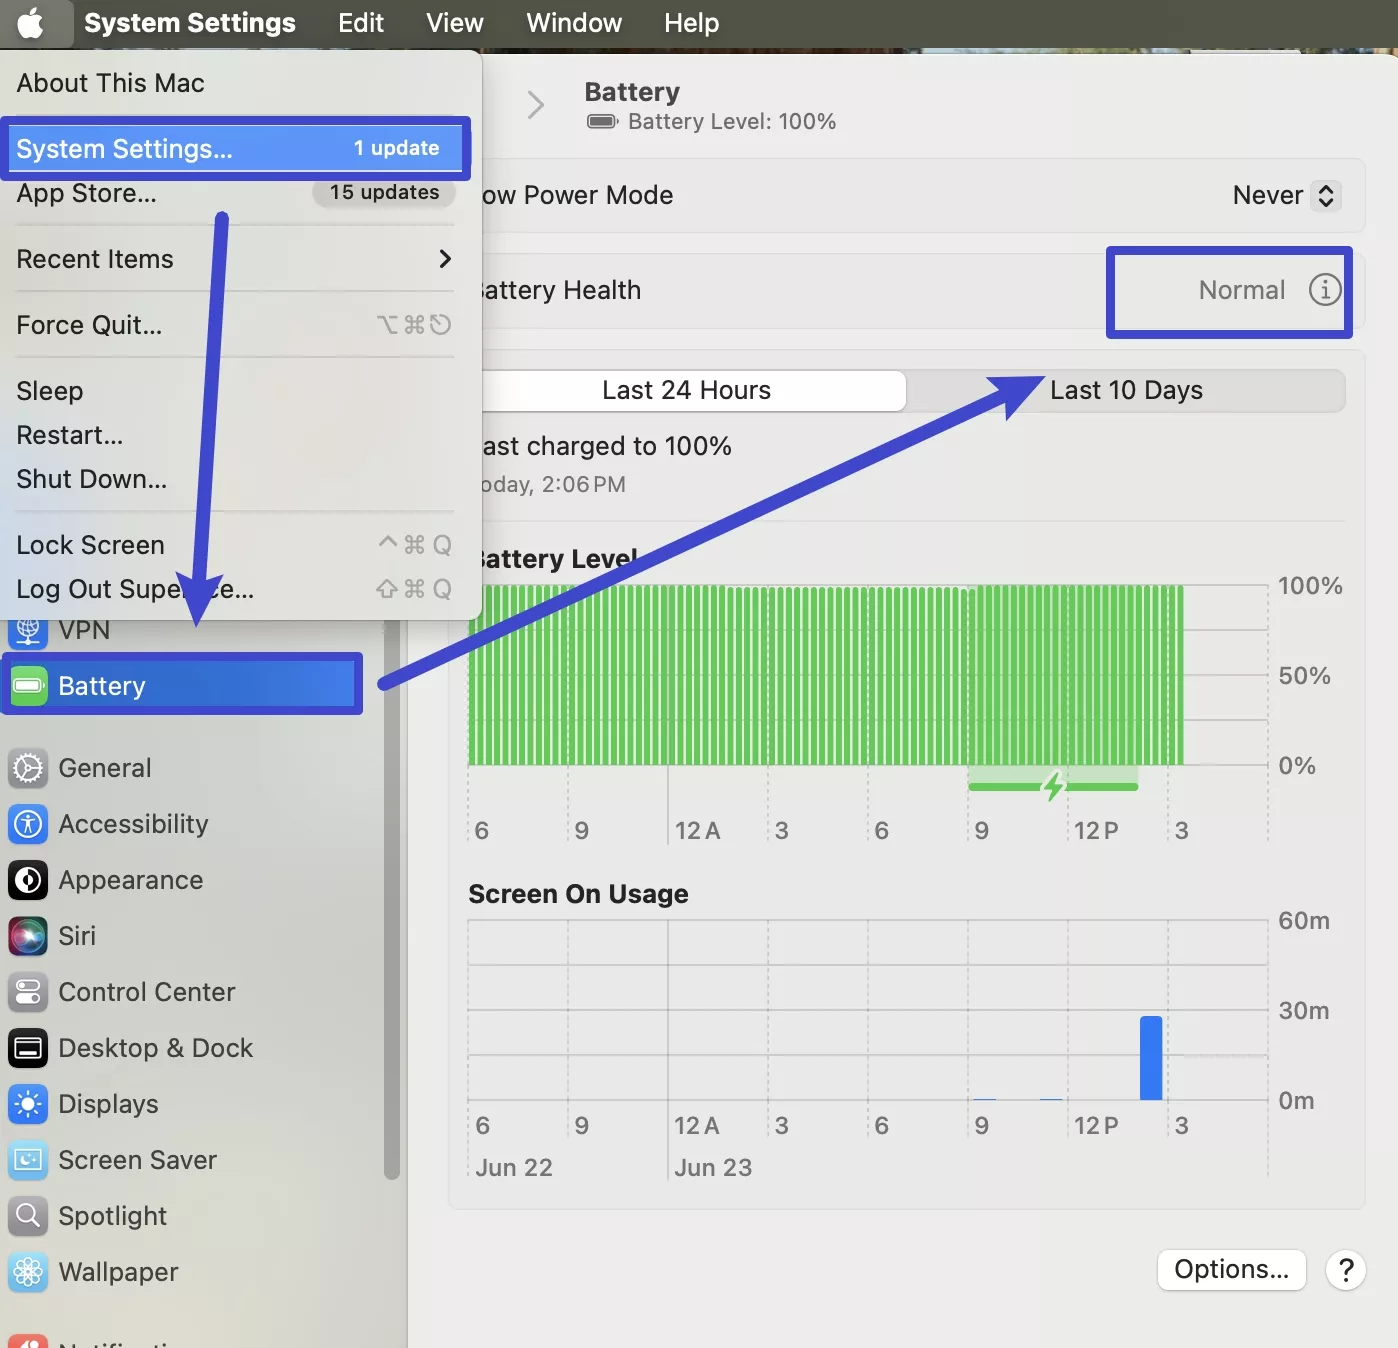This screenshot has width=1398, height=1348.
Task: Click 'Last charged to 100%' text
Action: pos(607,446)
